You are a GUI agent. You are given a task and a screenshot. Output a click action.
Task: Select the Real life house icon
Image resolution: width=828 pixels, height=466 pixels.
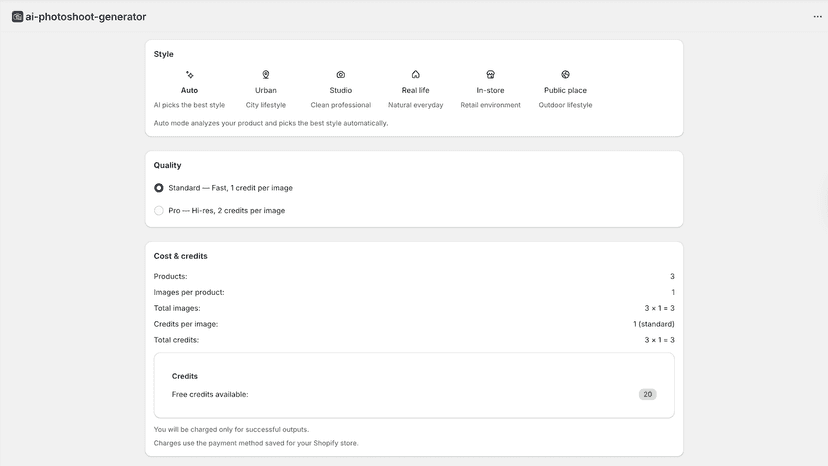416,74
